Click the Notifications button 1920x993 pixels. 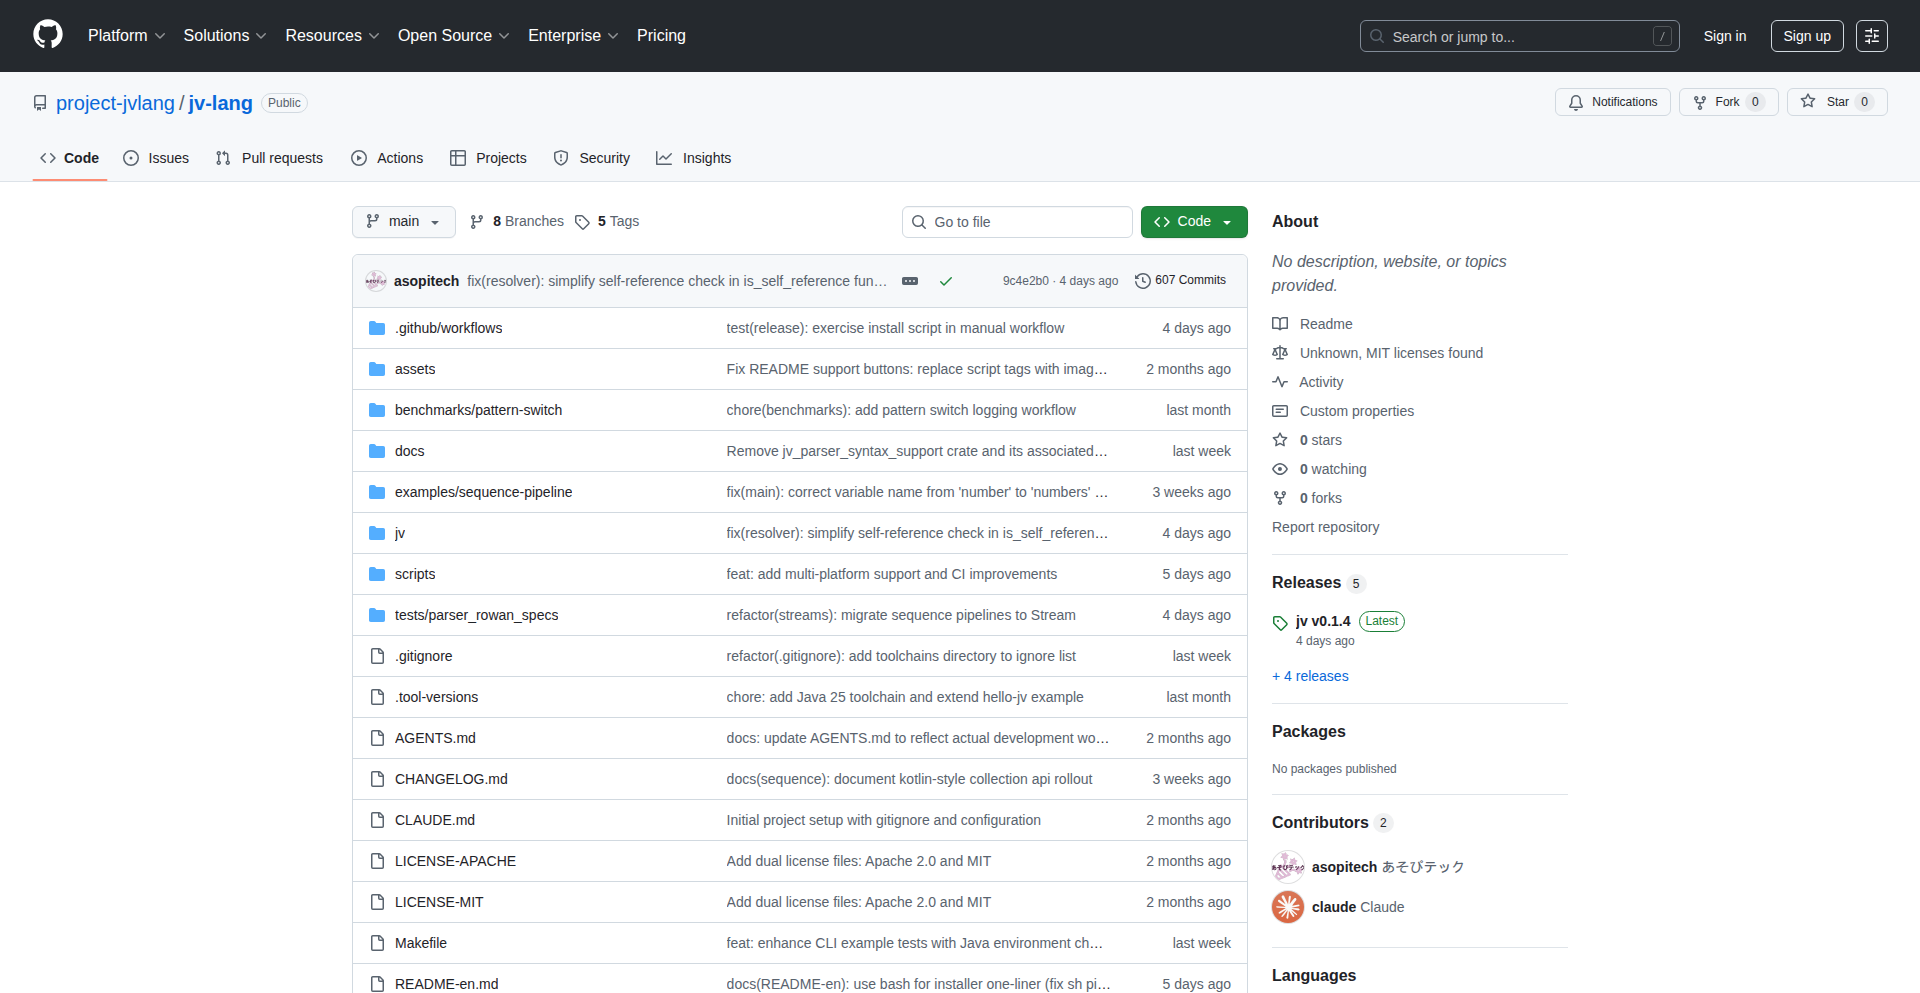pos(1613,102)
